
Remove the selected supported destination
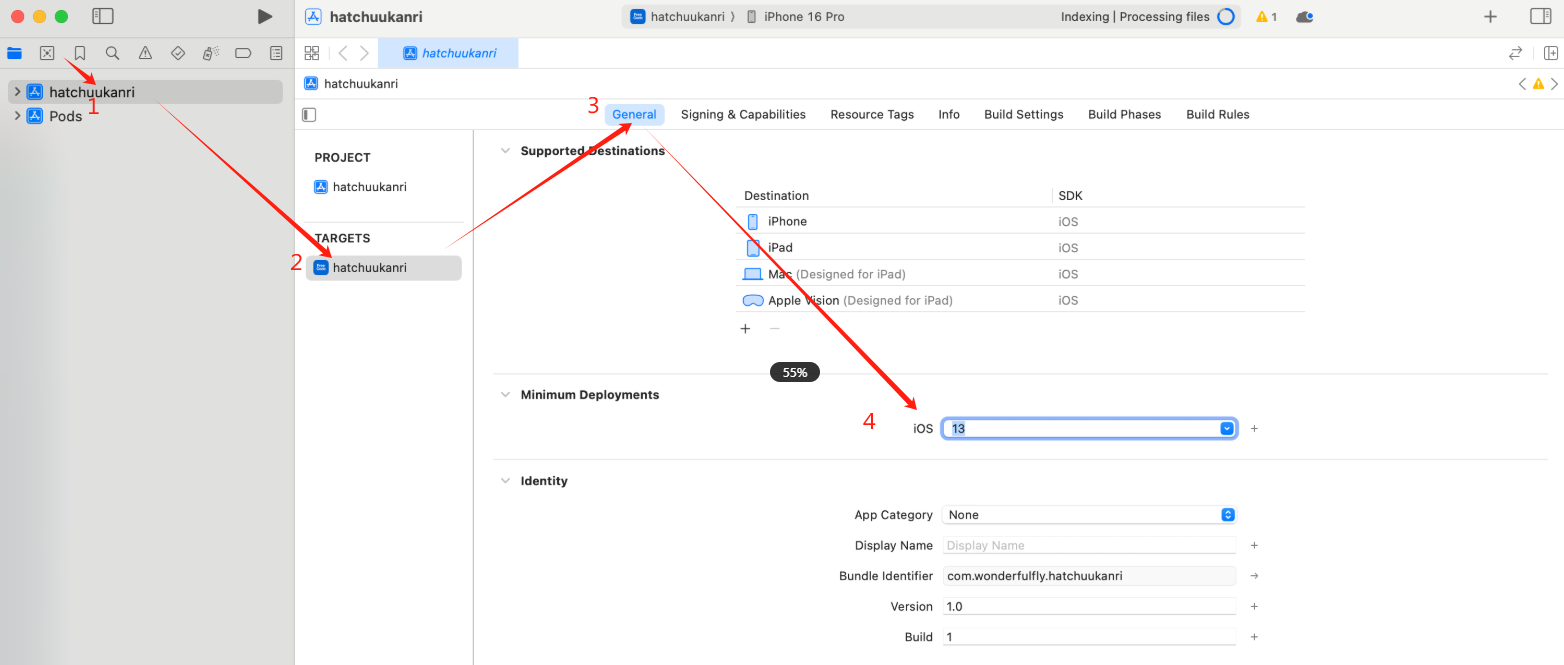pyautogui.click(x=774, y=328)
